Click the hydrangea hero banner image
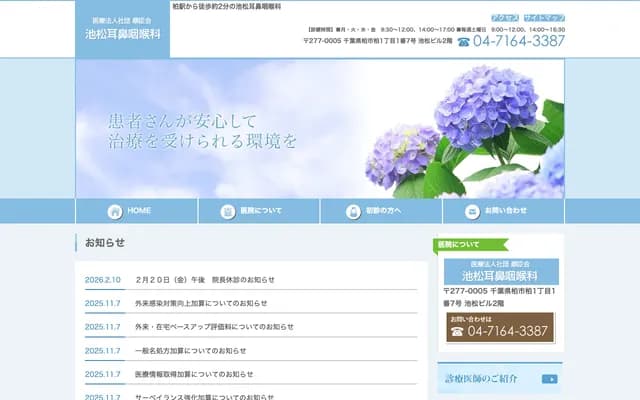 320,128
